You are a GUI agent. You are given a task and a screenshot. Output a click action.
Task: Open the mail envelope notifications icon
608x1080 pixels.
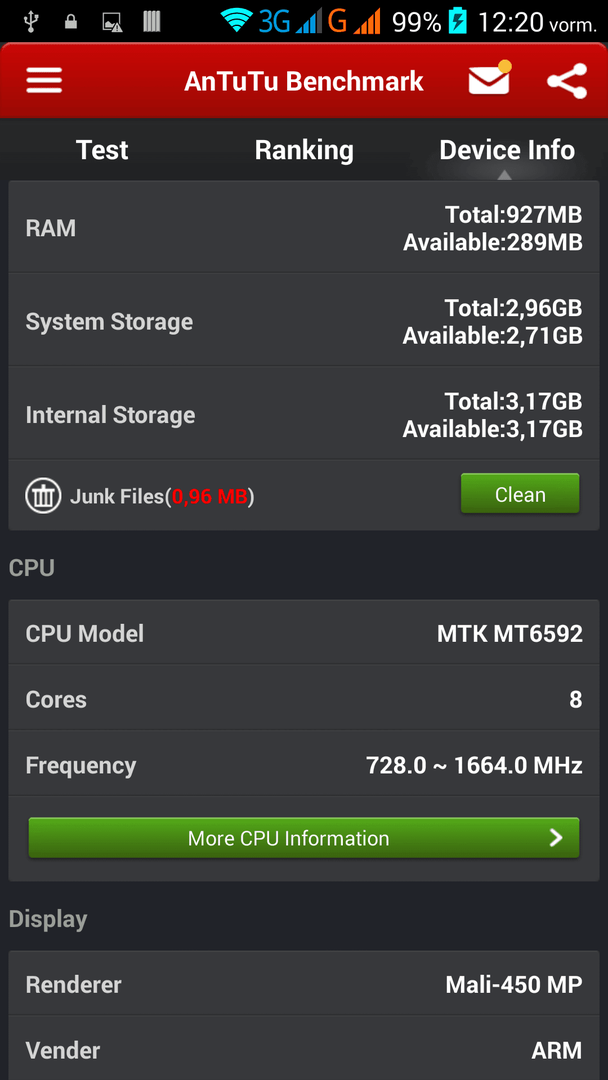pos(490,79)
